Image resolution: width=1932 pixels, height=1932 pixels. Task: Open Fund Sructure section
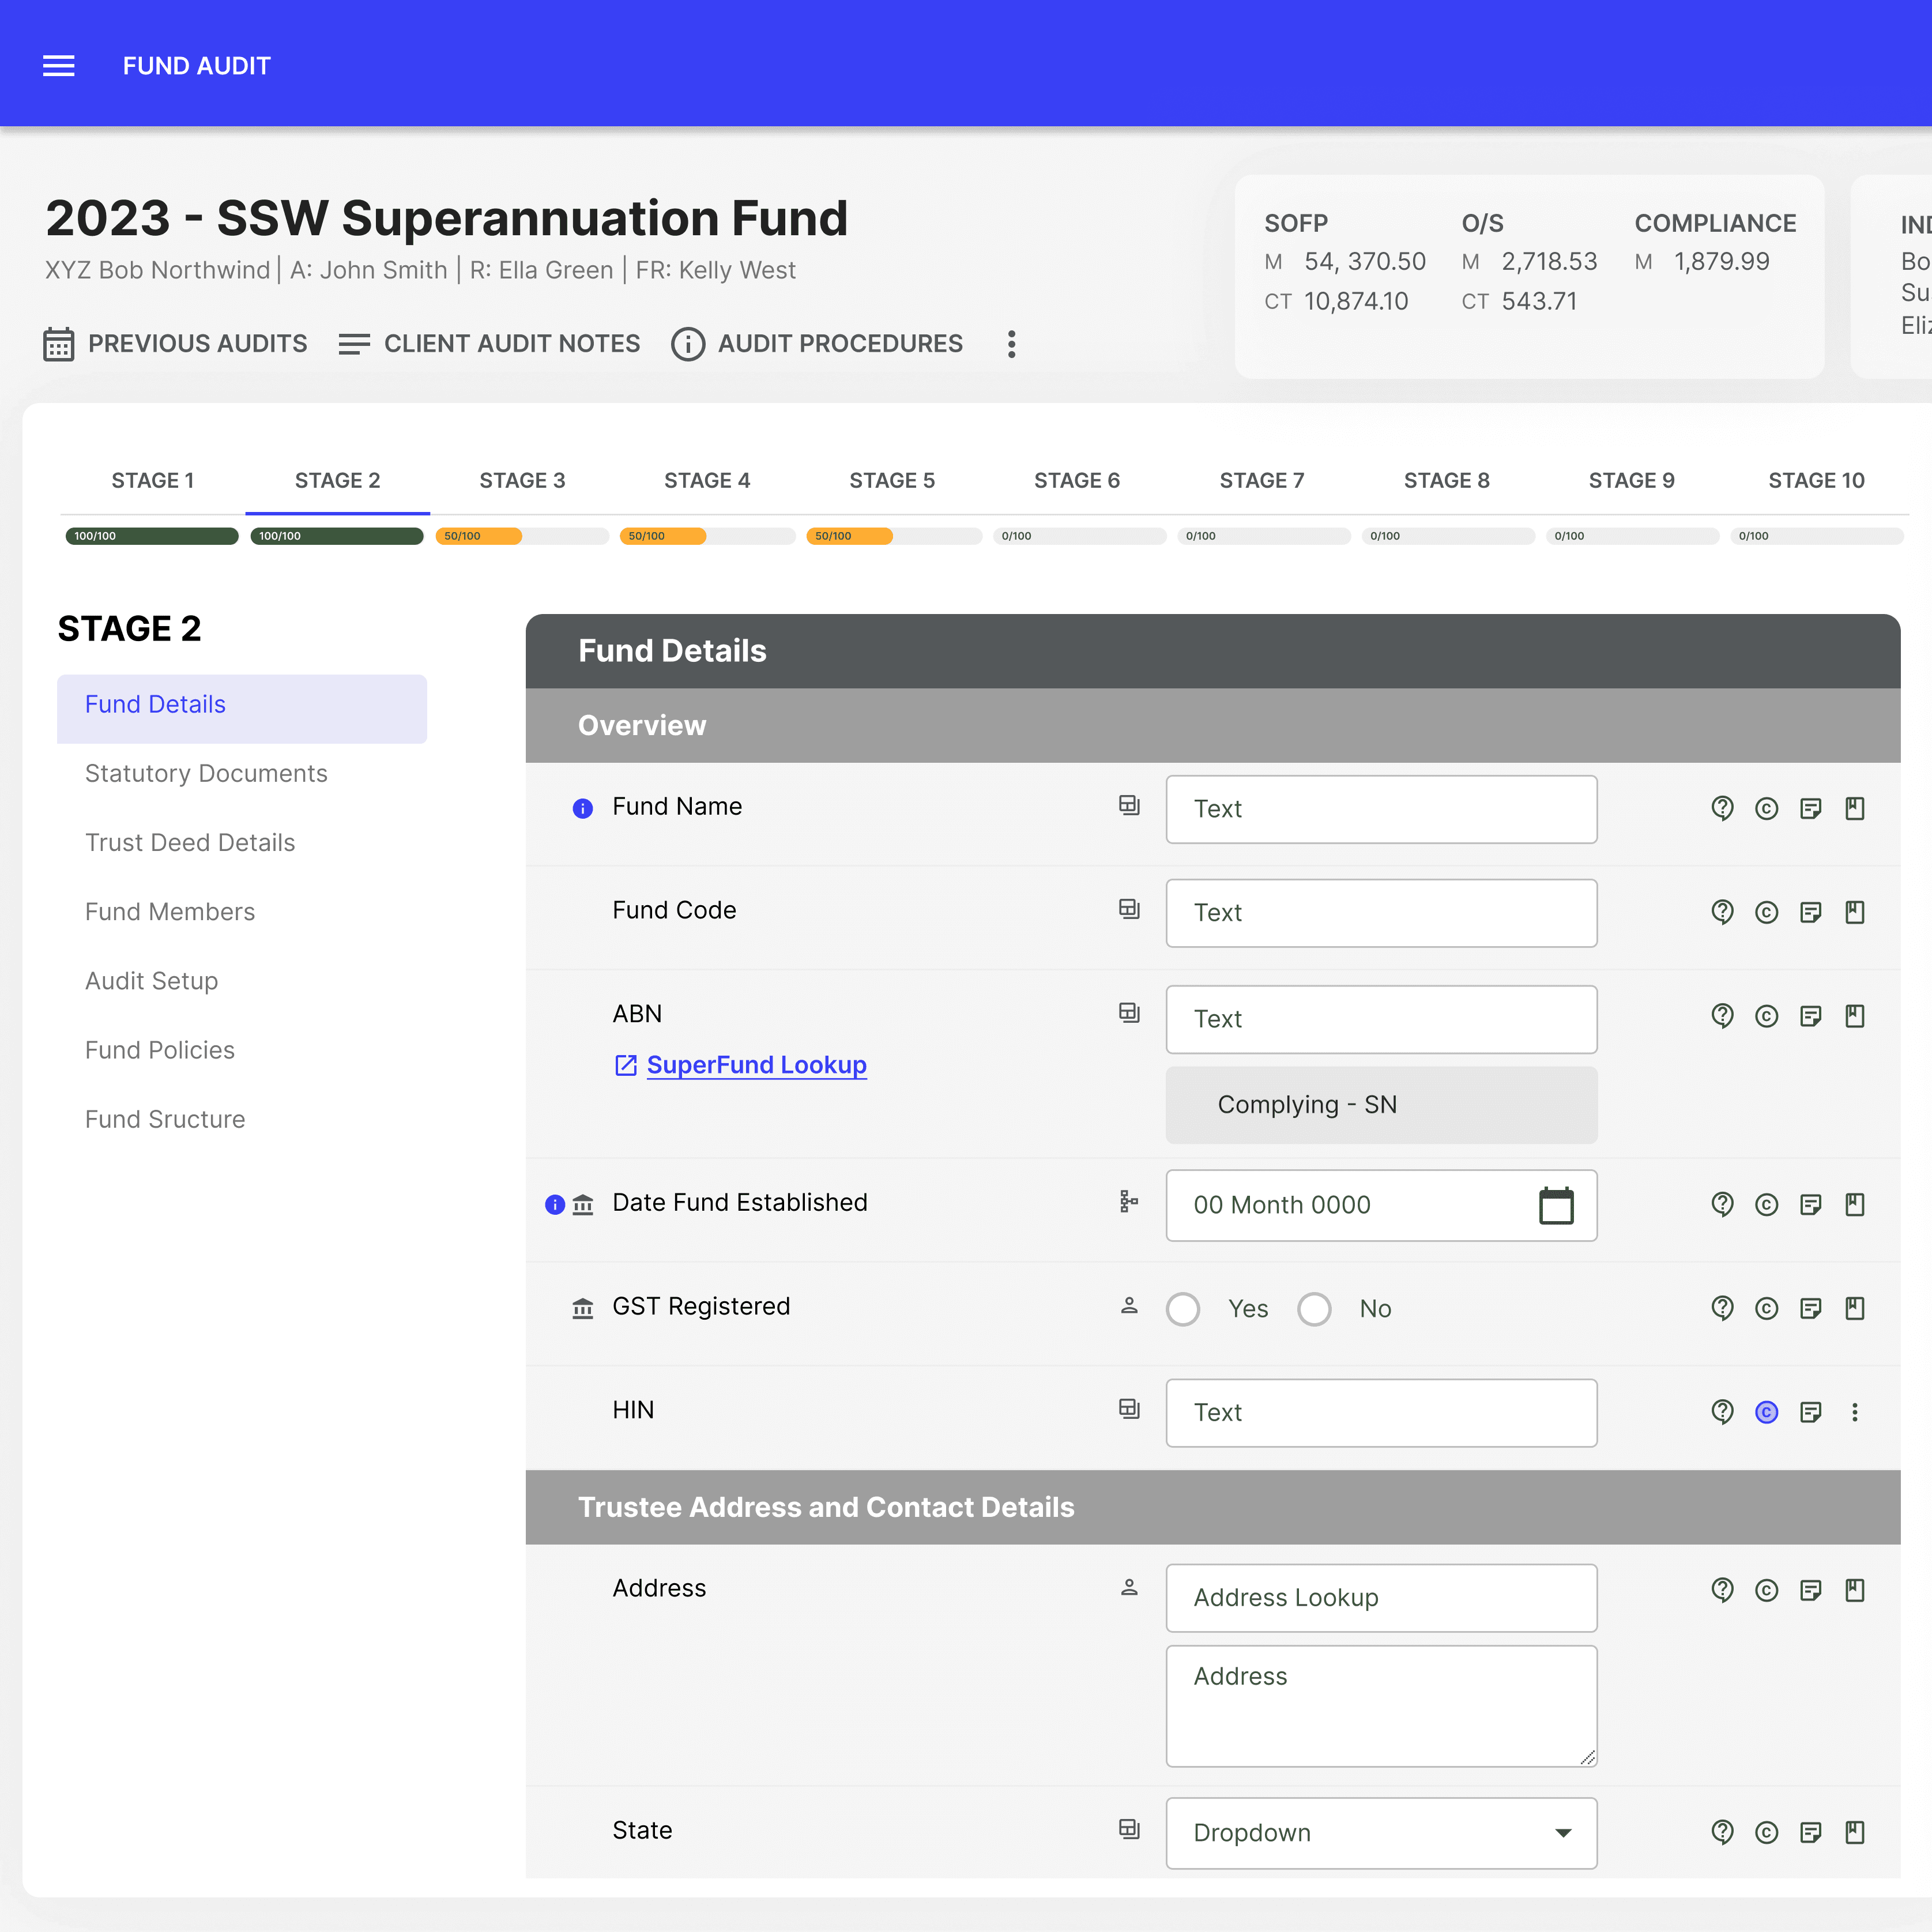point(165,1119)
